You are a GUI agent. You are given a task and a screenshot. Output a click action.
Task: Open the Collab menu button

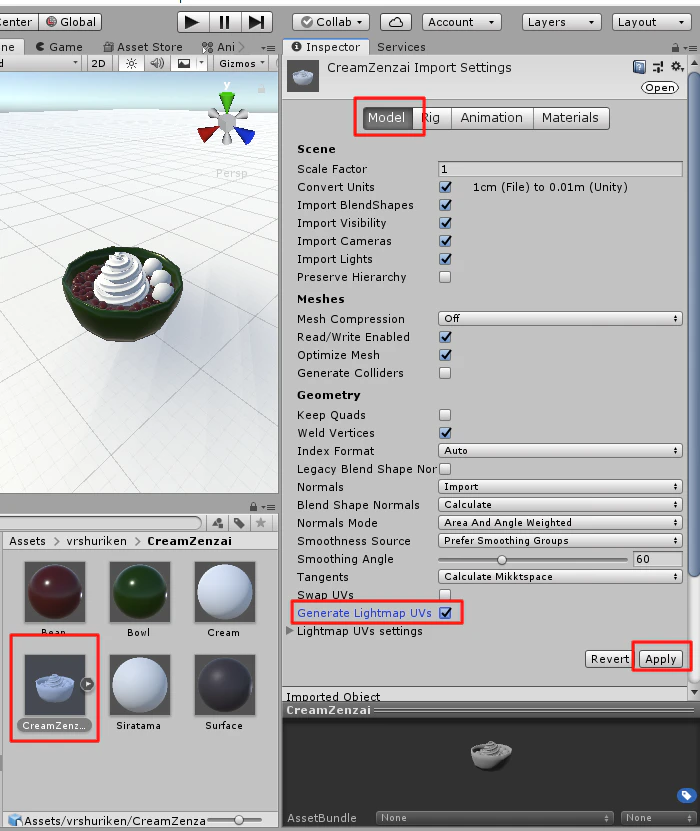click(331, 22)
